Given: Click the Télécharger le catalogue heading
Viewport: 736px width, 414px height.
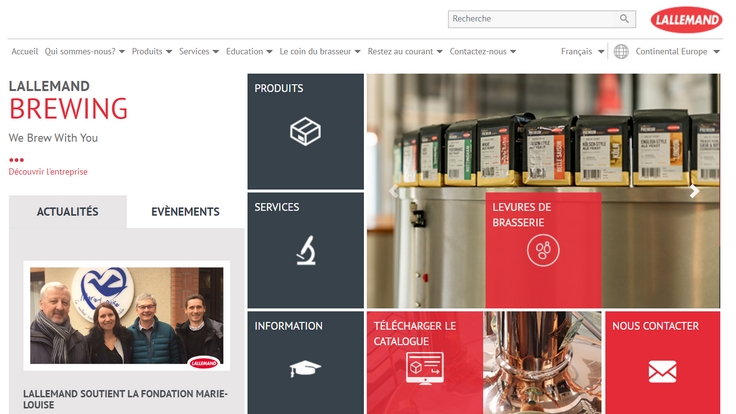Looking at the screenshot, I should tap(414, 333).
